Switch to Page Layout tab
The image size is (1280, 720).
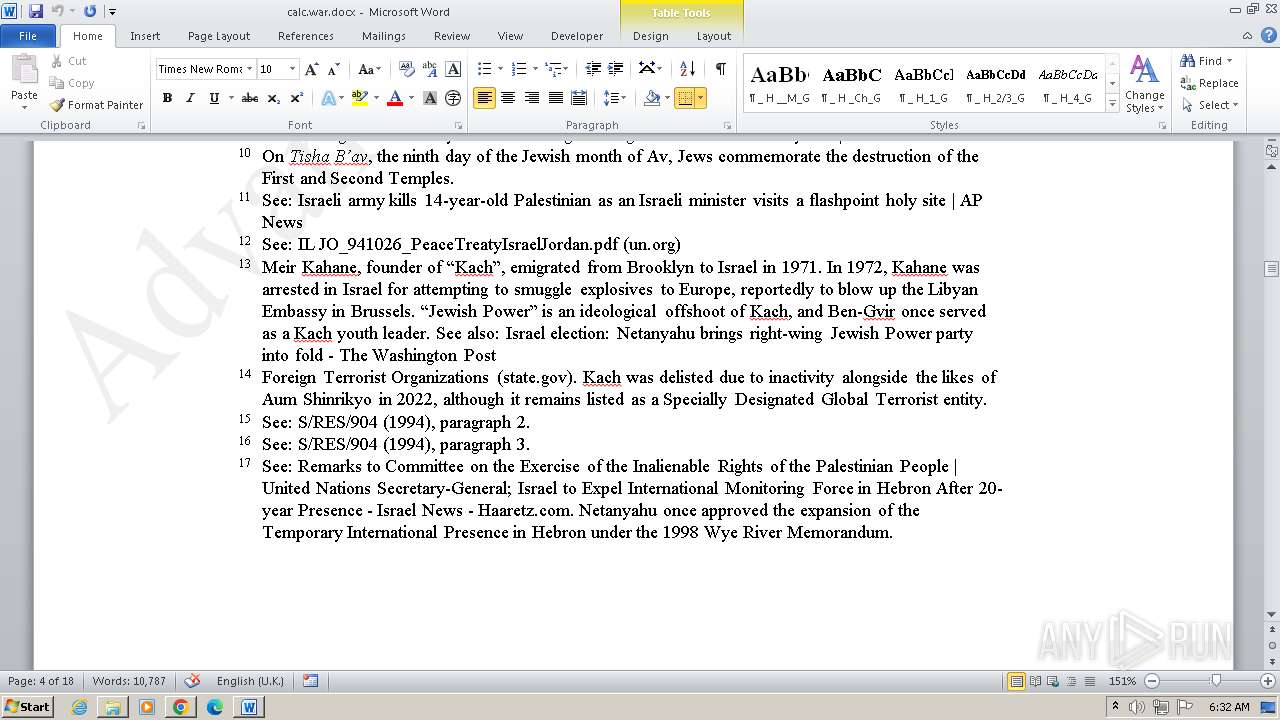click(219, 36)
